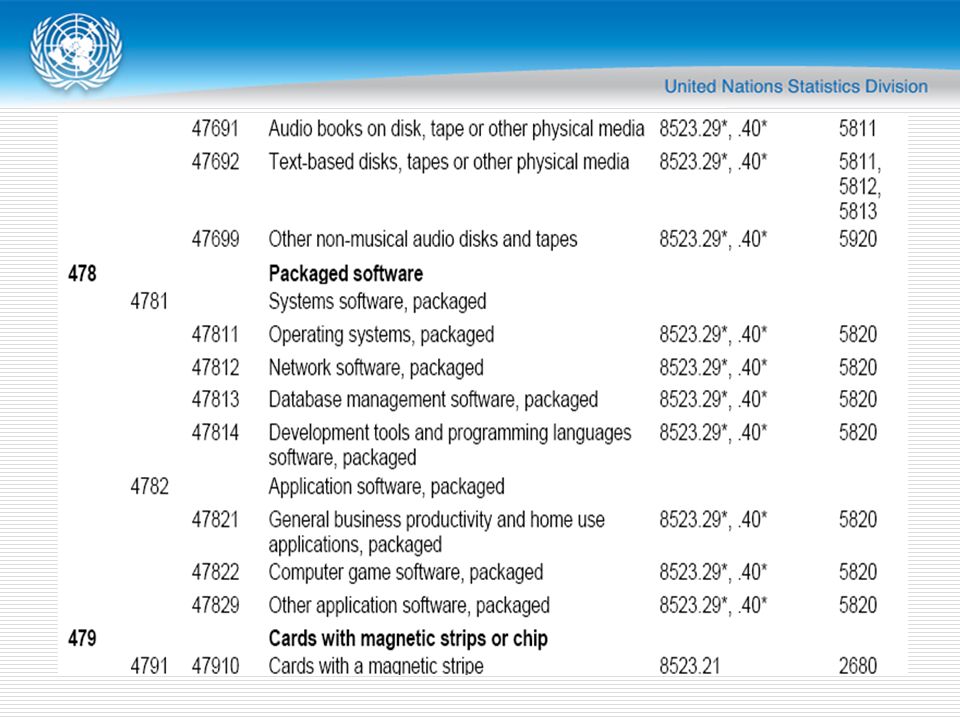Click 5820 in the Computer game software row

pyautogui.click(x=858, y=572)
